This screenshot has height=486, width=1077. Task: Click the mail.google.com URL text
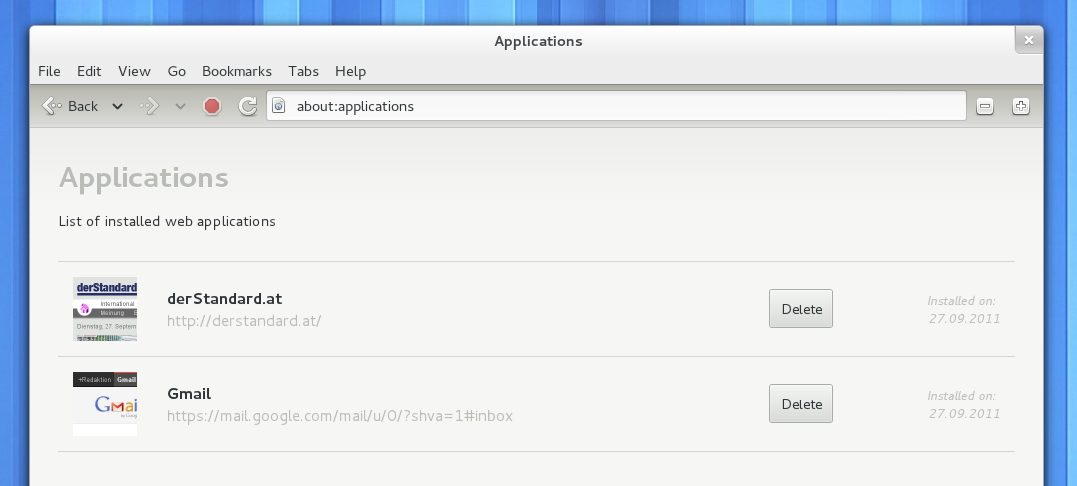pos(340,416)
